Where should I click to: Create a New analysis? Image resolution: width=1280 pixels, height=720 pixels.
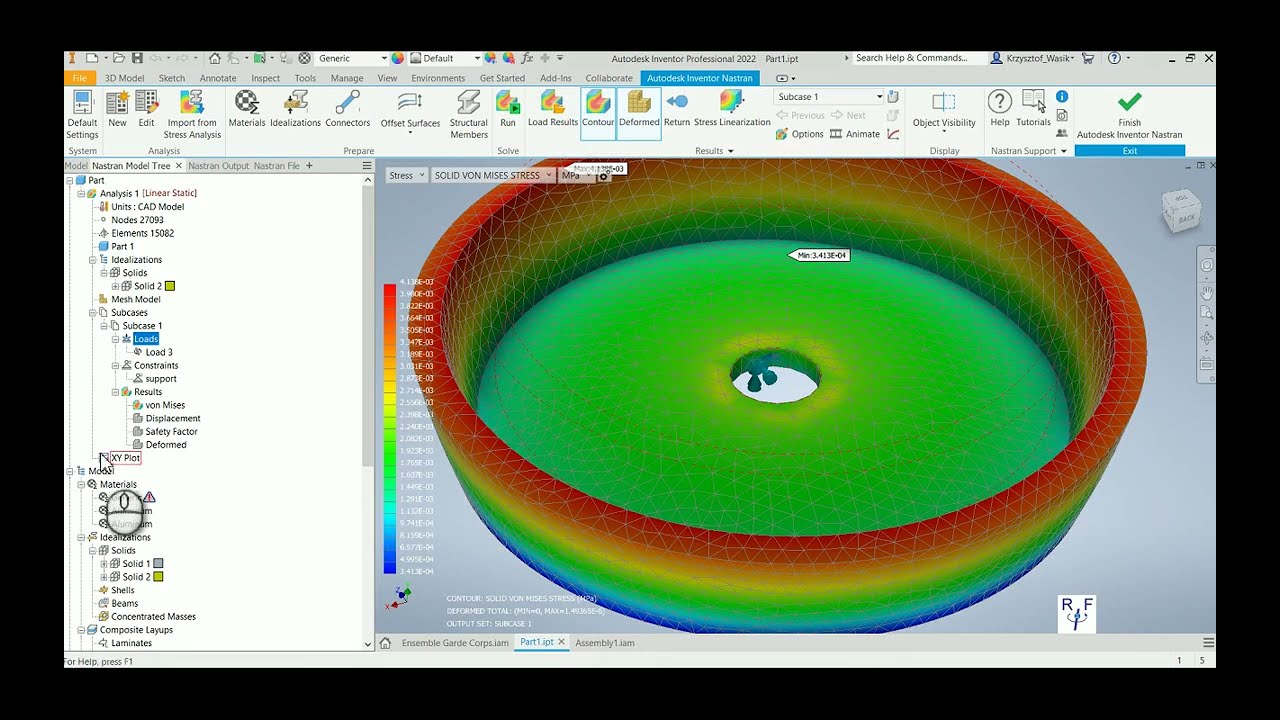[117, 110]
